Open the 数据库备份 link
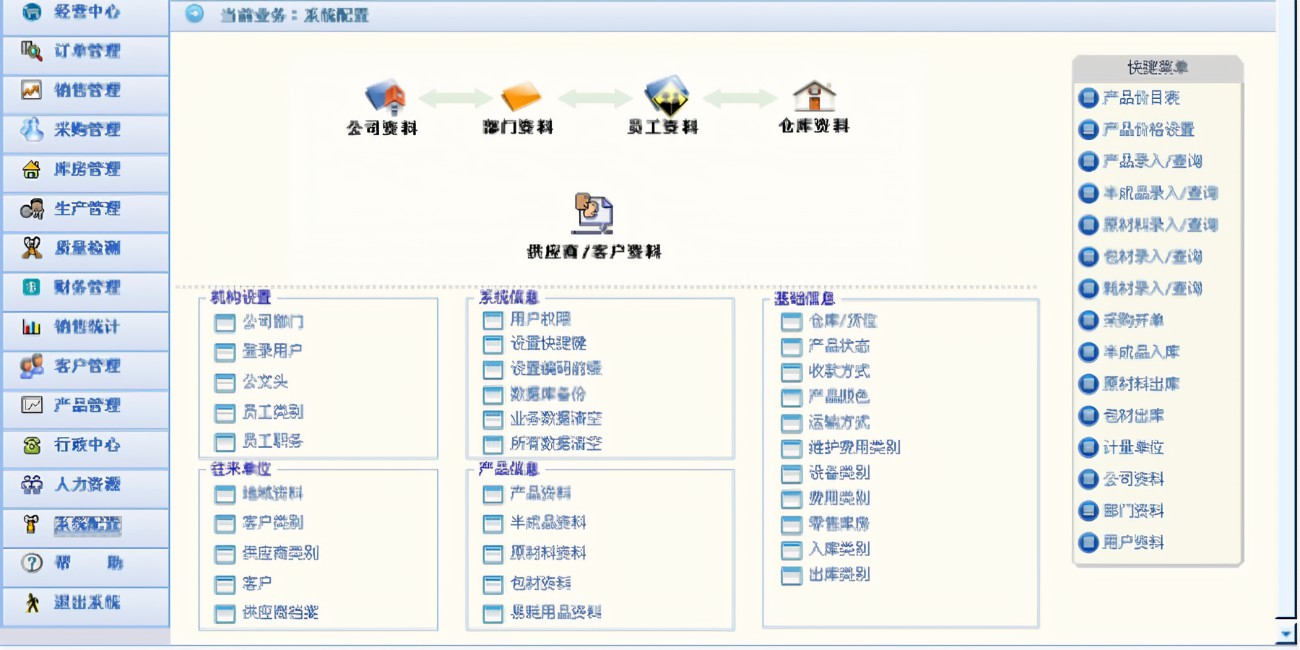This screenshot has width=1300, height=650. pyautogui.click(x=548, y=394)
